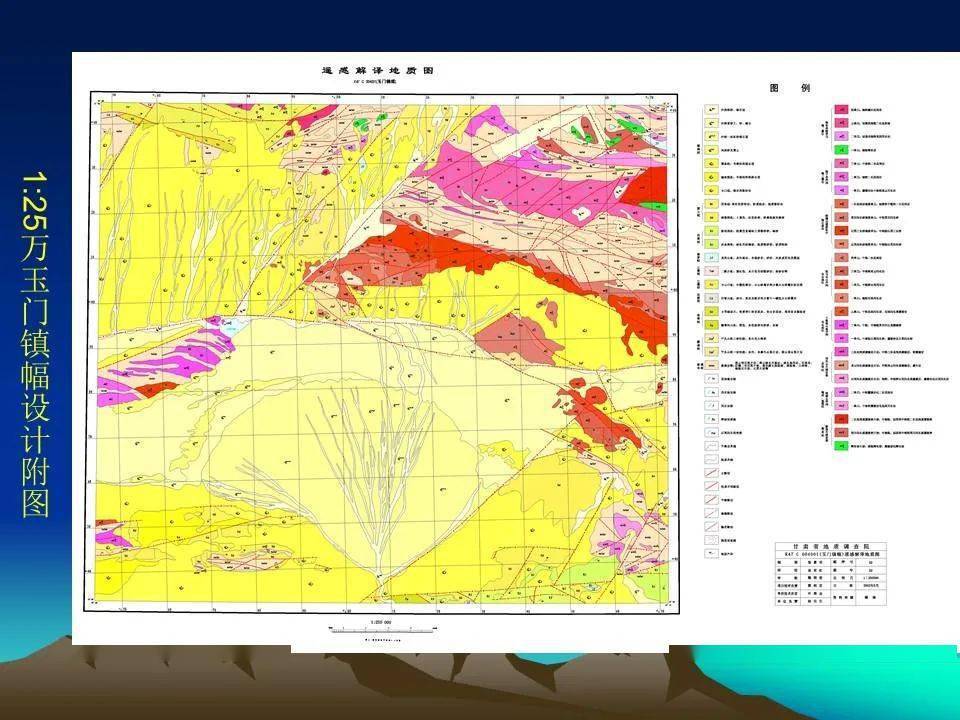
Task: Click 甘肃省地质调查院 header in title block
Action: click(831, 546)
